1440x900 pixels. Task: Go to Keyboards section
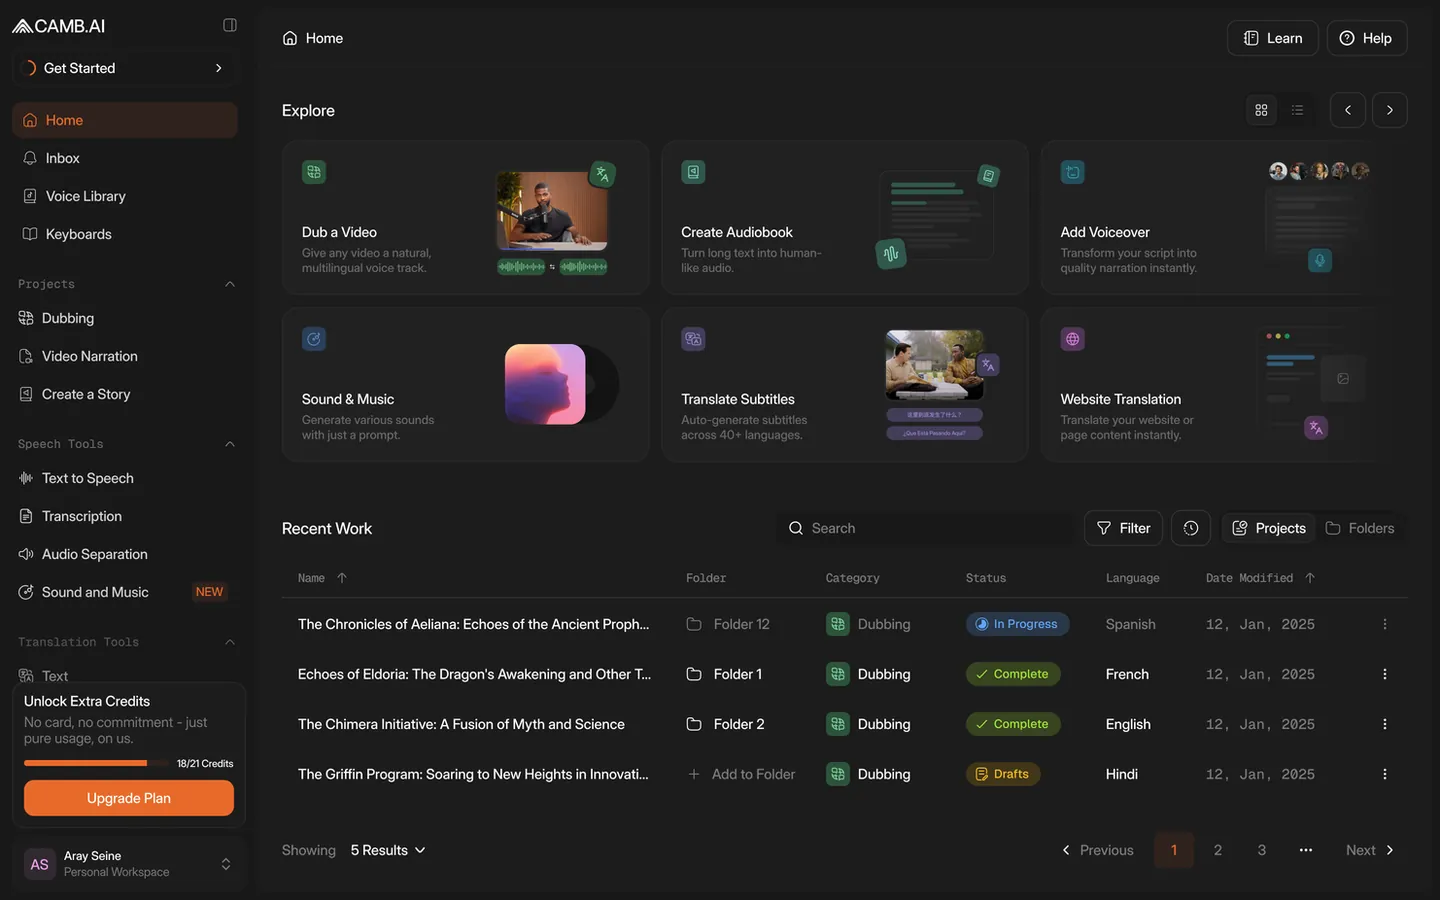point(125,234)
